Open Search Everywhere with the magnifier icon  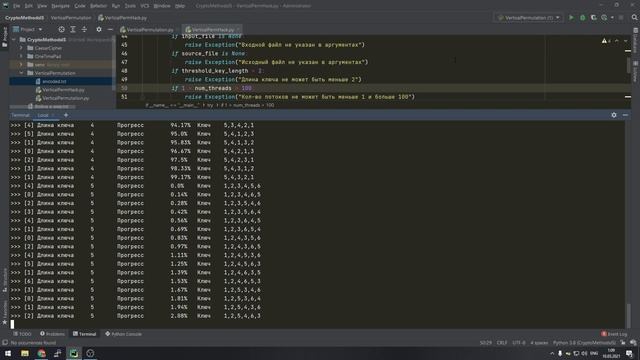[x=634, y=18]
